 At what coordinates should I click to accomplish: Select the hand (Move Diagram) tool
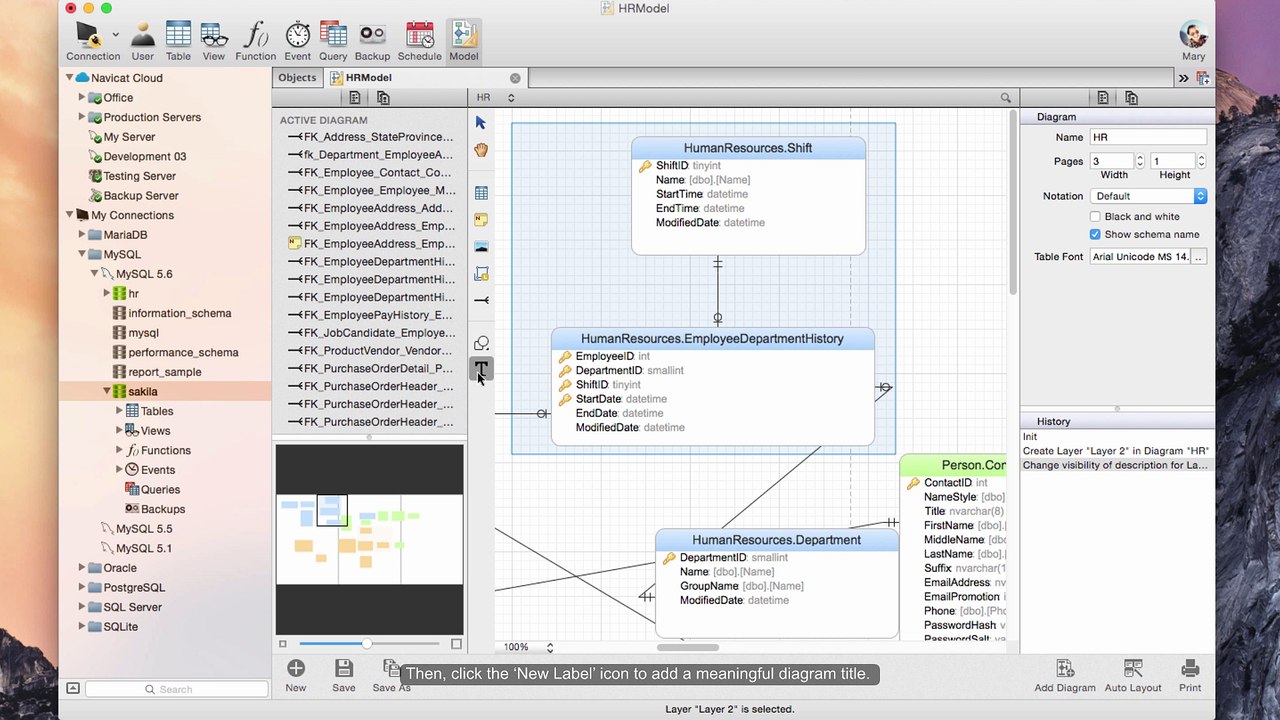481,150
